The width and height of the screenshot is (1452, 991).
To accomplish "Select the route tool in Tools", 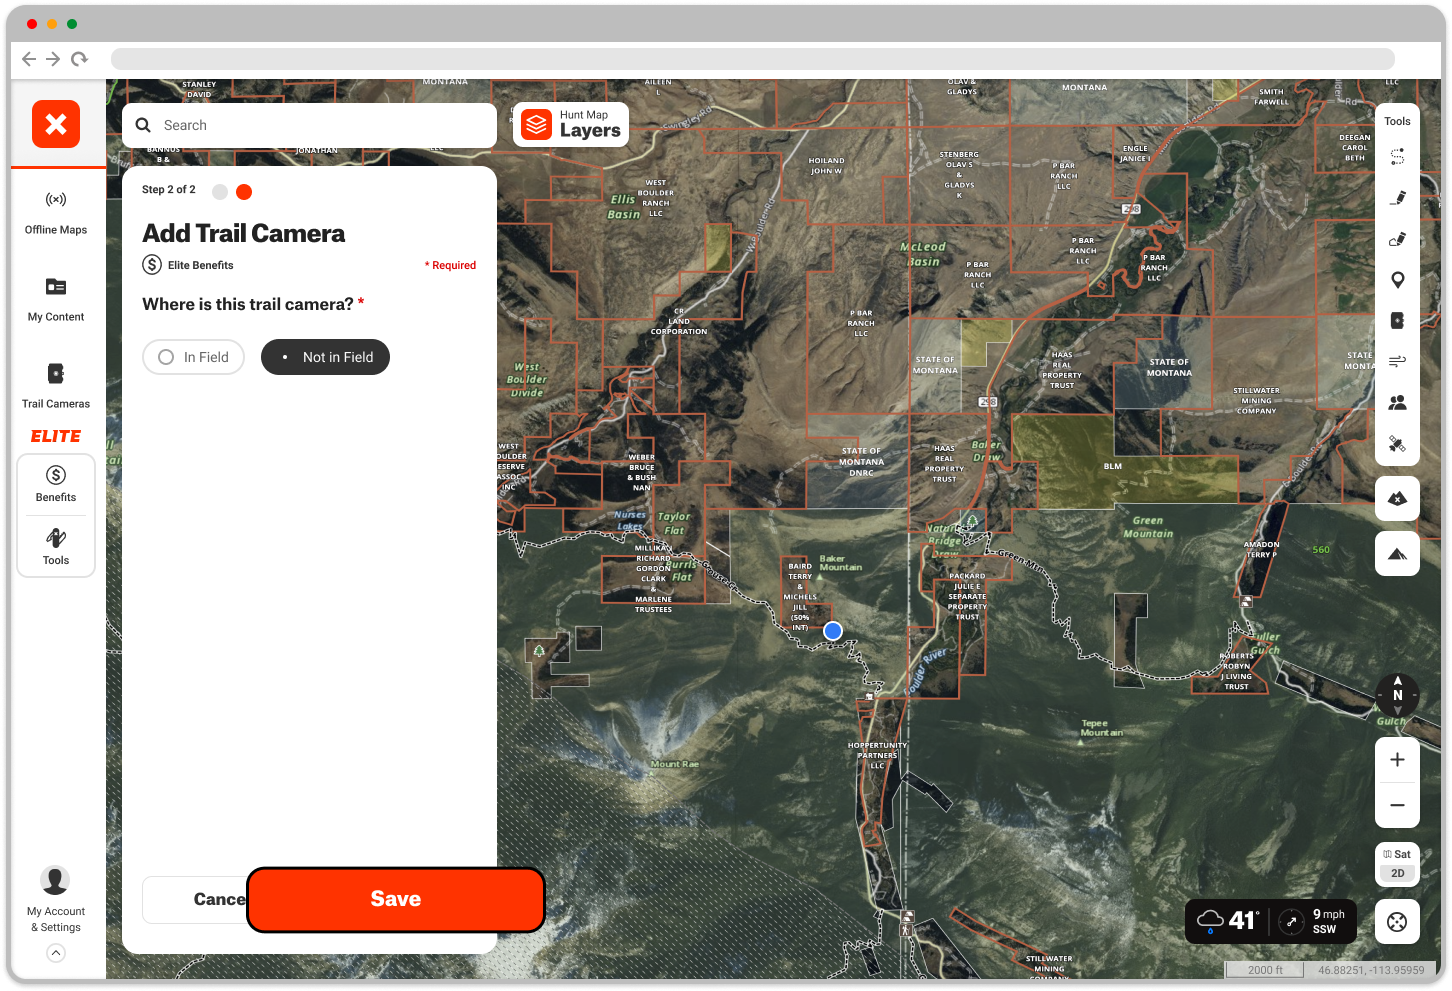I will 1397,157.
